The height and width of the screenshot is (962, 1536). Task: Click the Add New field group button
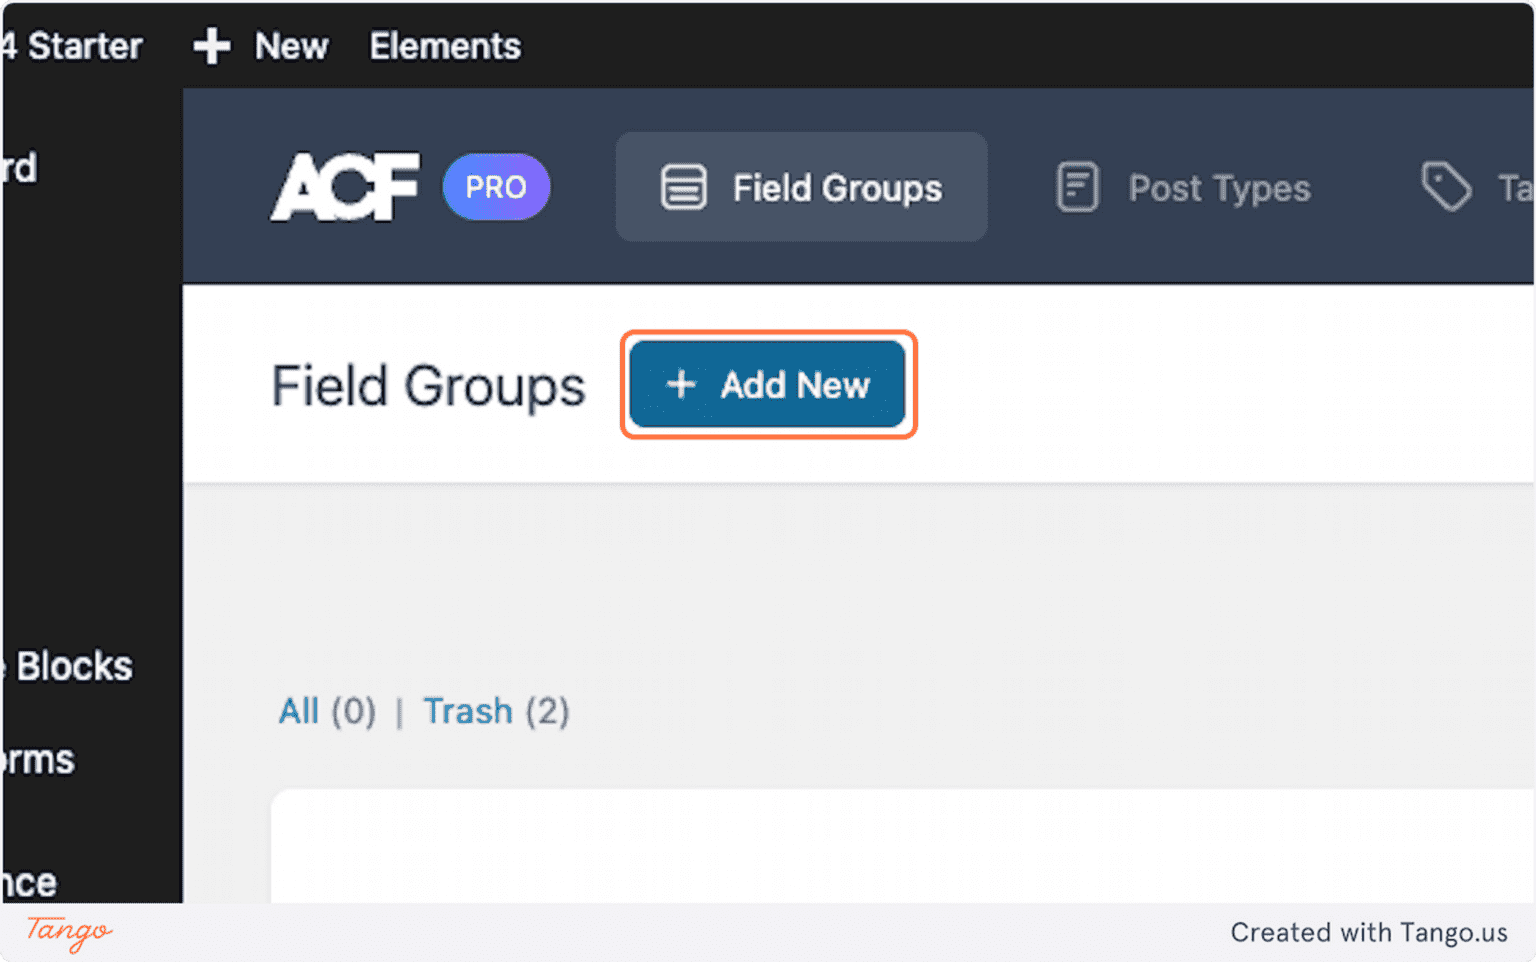[x=768, y=385]
